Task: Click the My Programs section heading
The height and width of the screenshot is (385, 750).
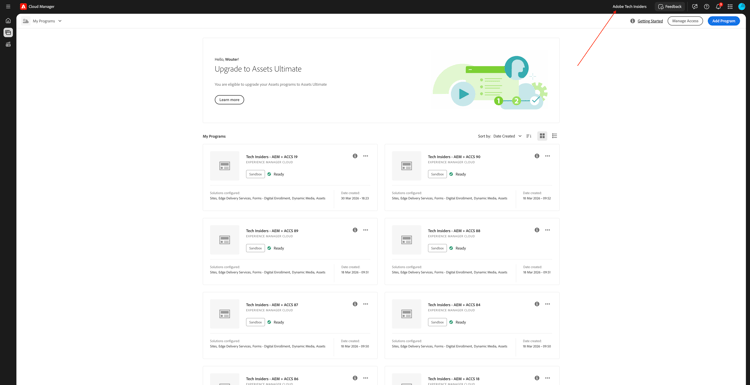Action: click(214, 136)
